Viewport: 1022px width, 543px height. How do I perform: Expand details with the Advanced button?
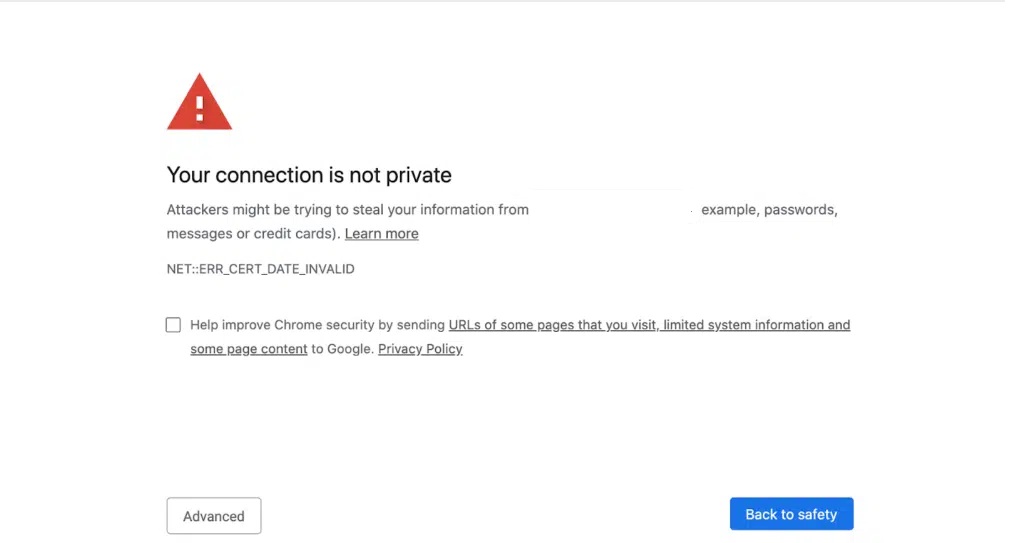tap(214, 516)
